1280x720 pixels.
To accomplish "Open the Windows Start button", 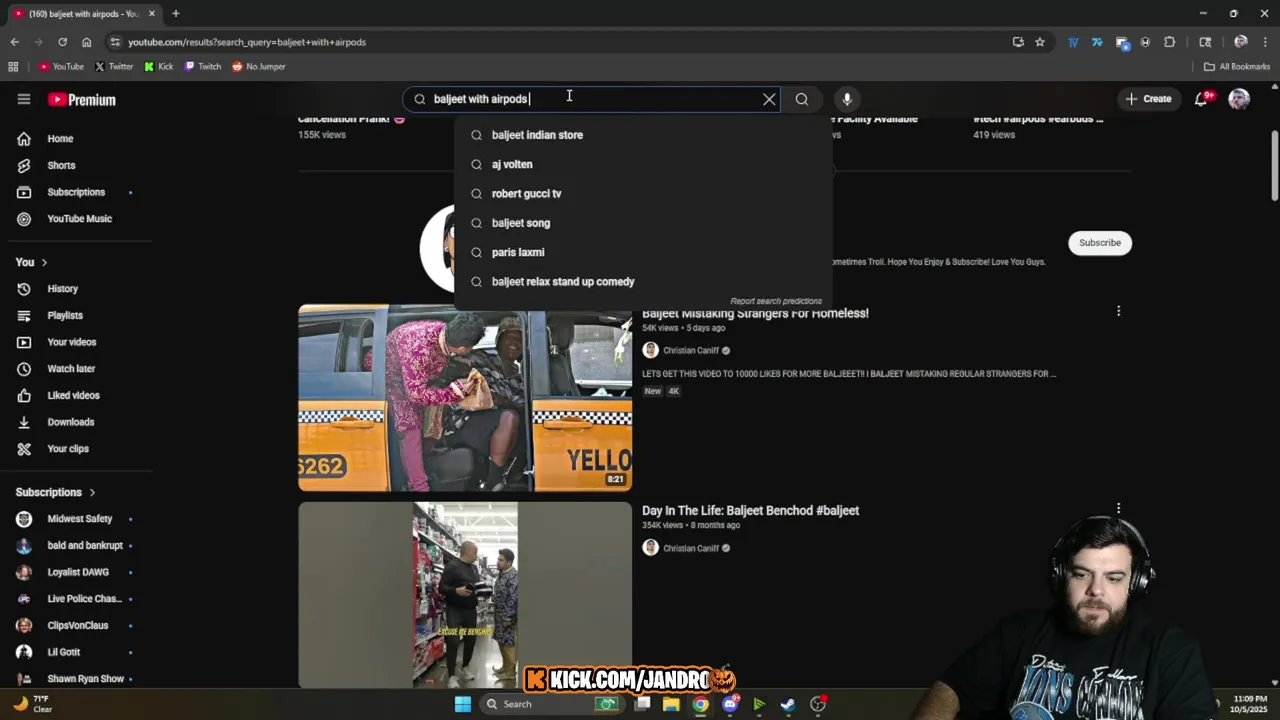I will pos(463,704).
